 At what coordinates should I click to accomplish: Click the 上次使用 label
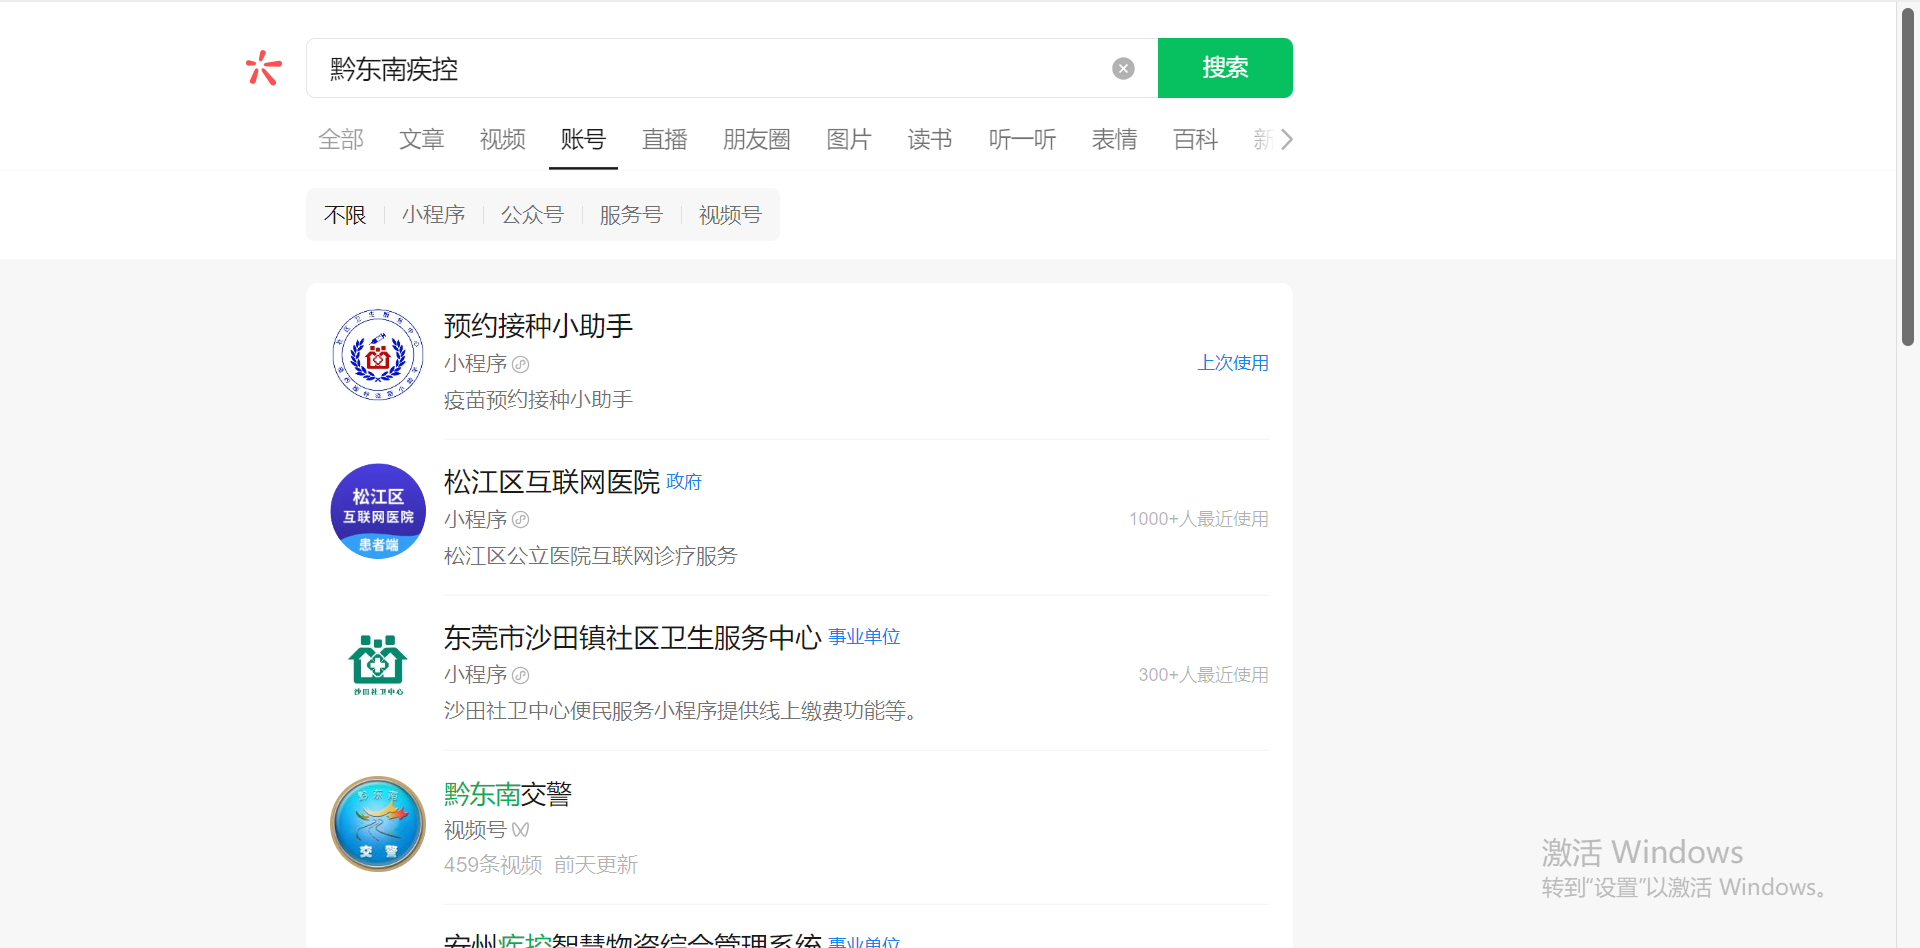pos(1233,363)
